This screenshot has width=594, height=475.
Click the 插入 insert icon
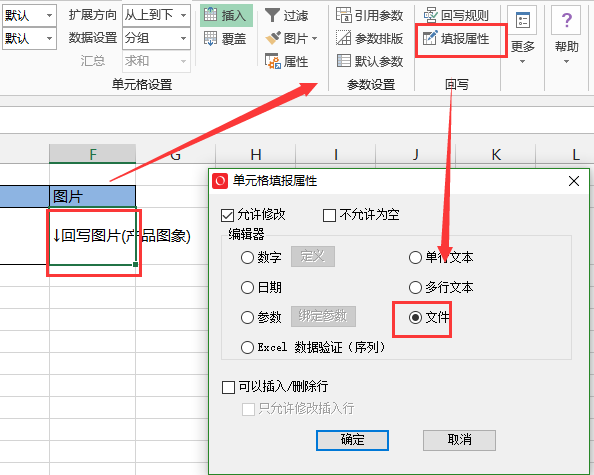[211, 15]
